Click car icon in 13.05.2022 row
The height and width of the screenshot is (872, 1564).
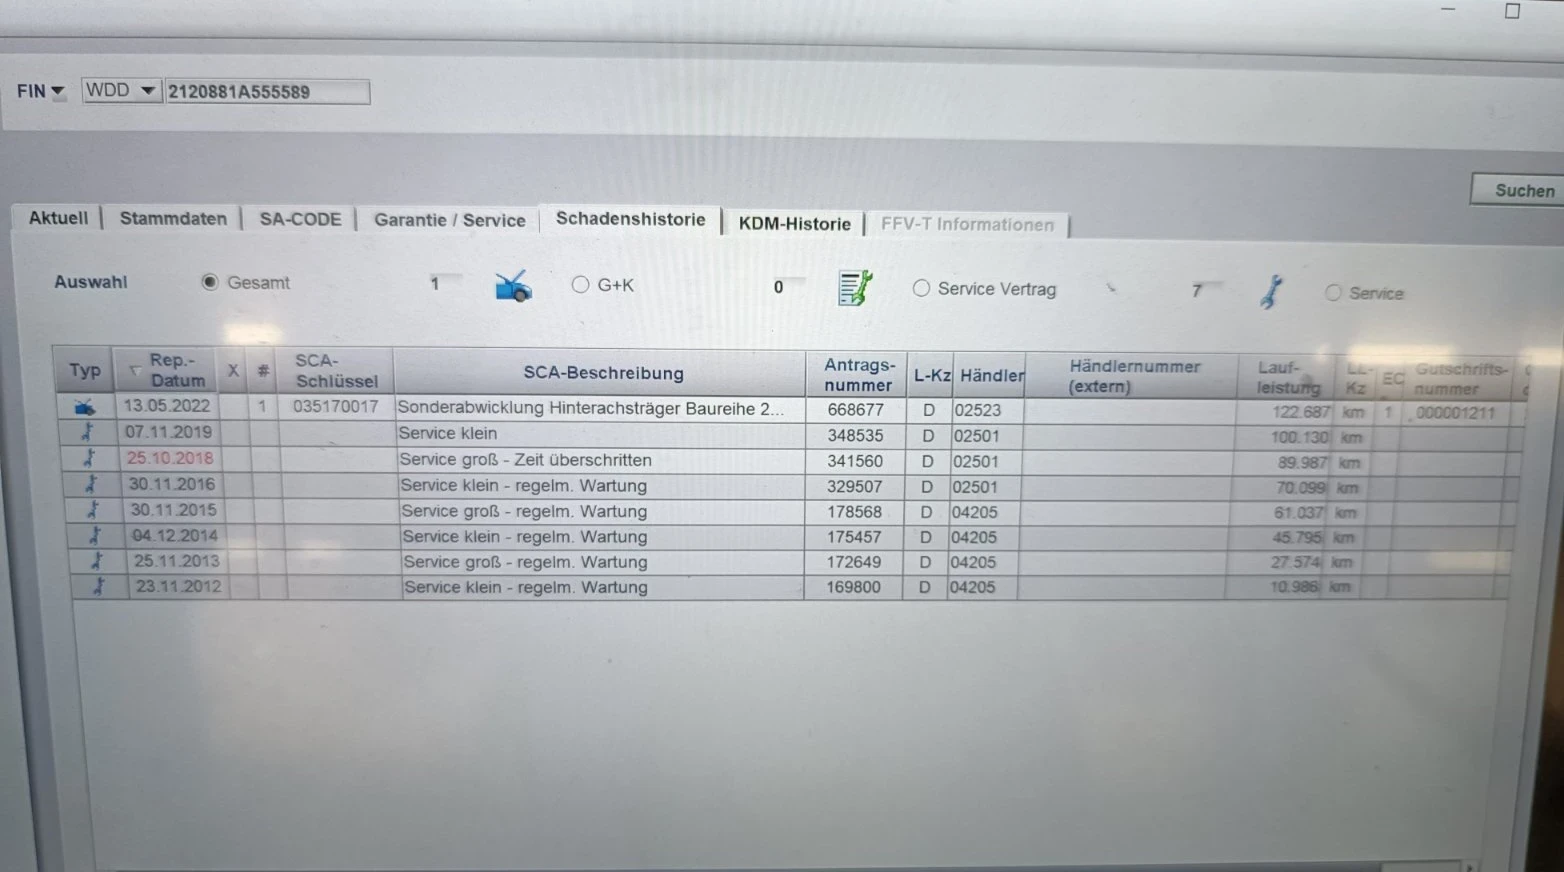pos(85,407)
